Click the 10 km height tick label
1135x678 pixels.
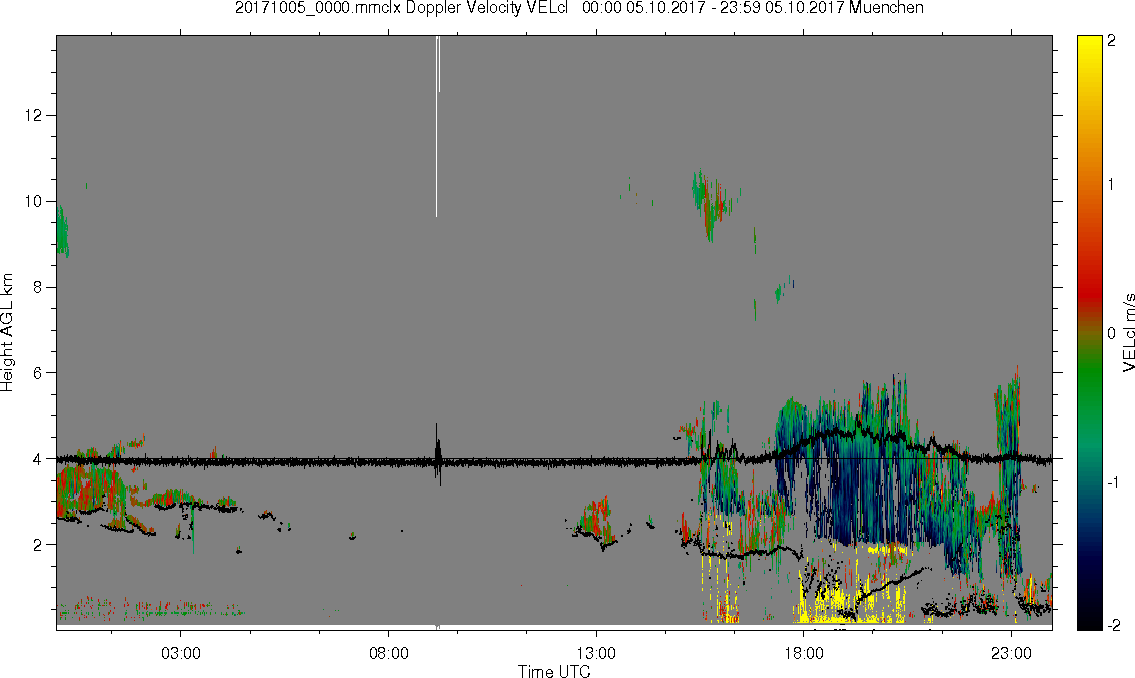click(33, 201)
